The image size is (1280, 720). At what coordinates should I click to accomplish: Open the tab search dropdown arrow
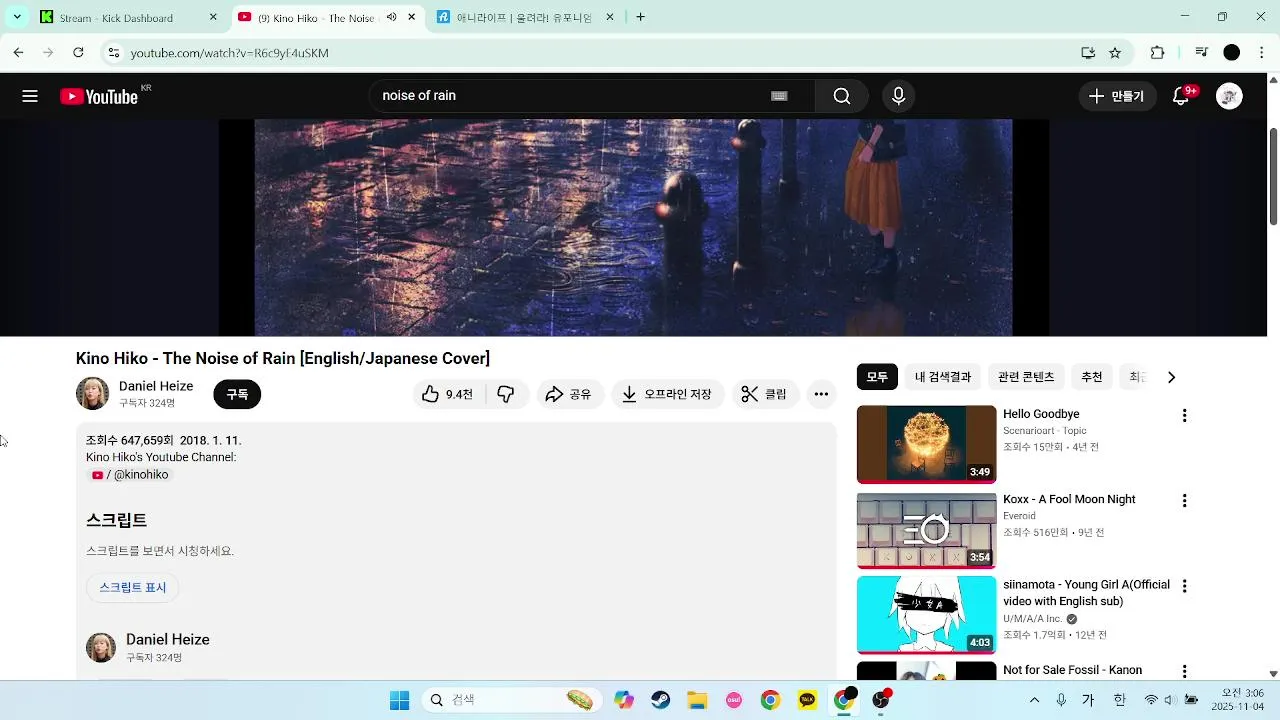(17, 17)
